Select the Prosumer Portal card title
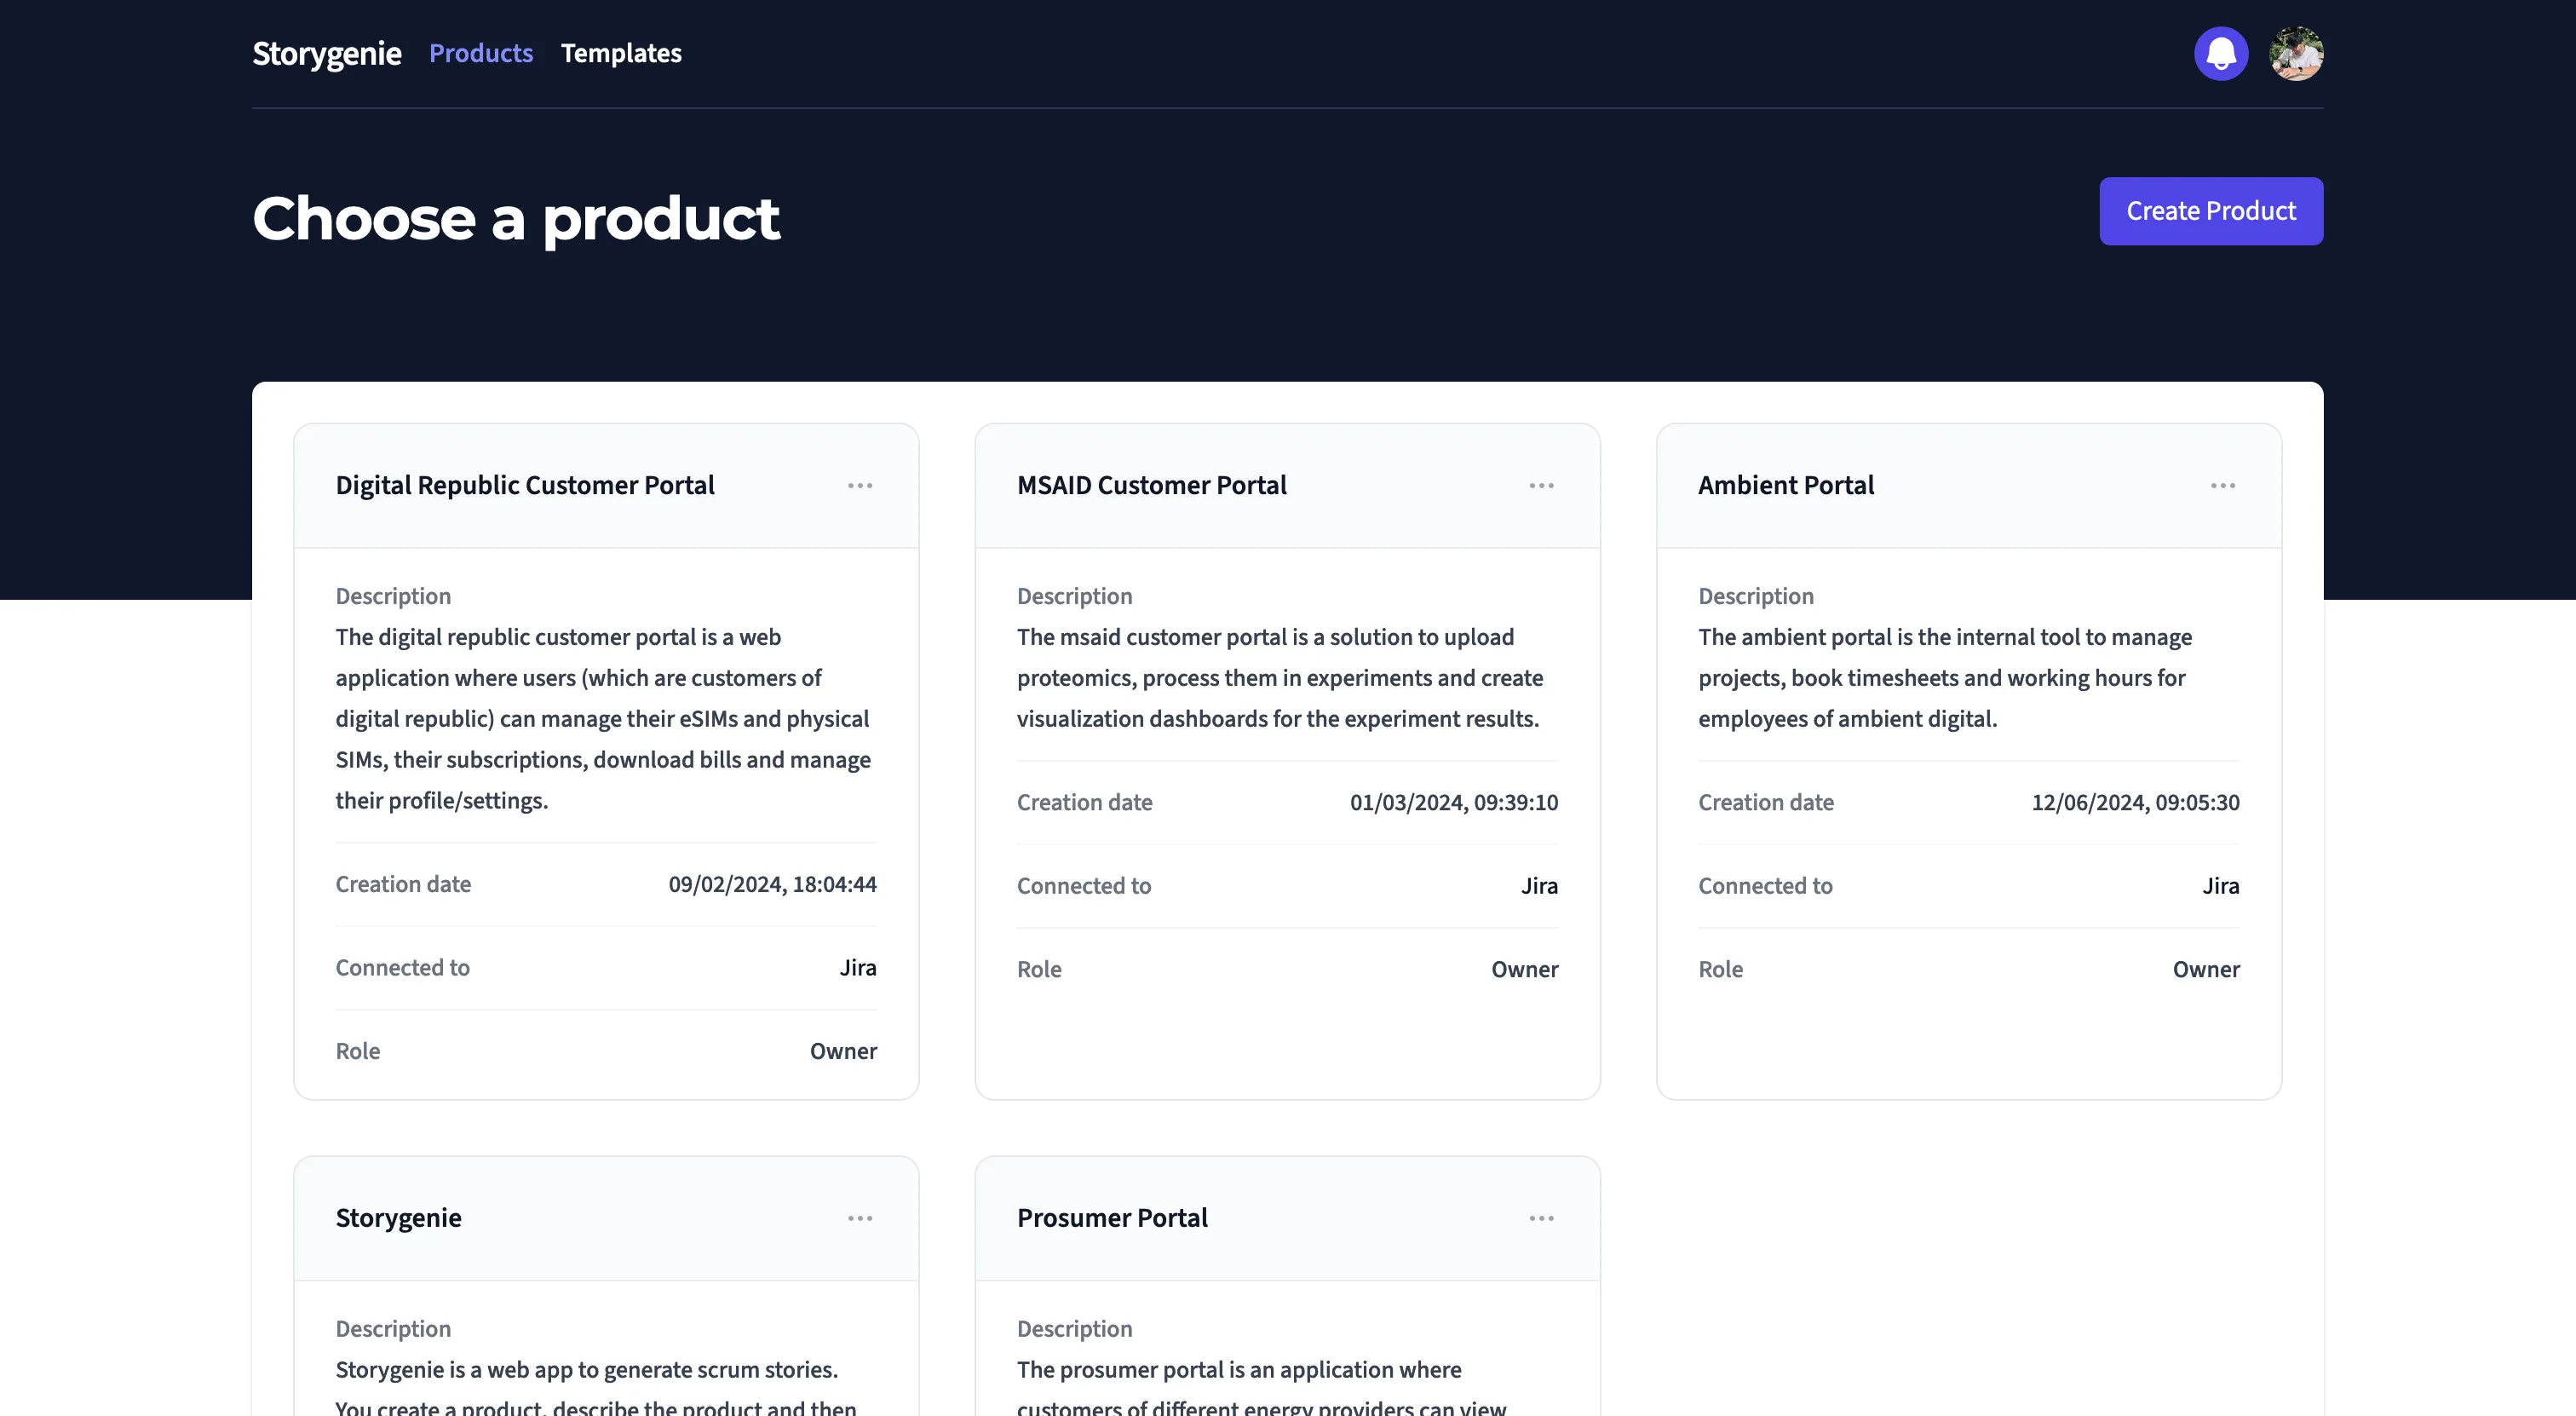The width and height of the screenshot is (2576, 1416). click(1112, 1218)
